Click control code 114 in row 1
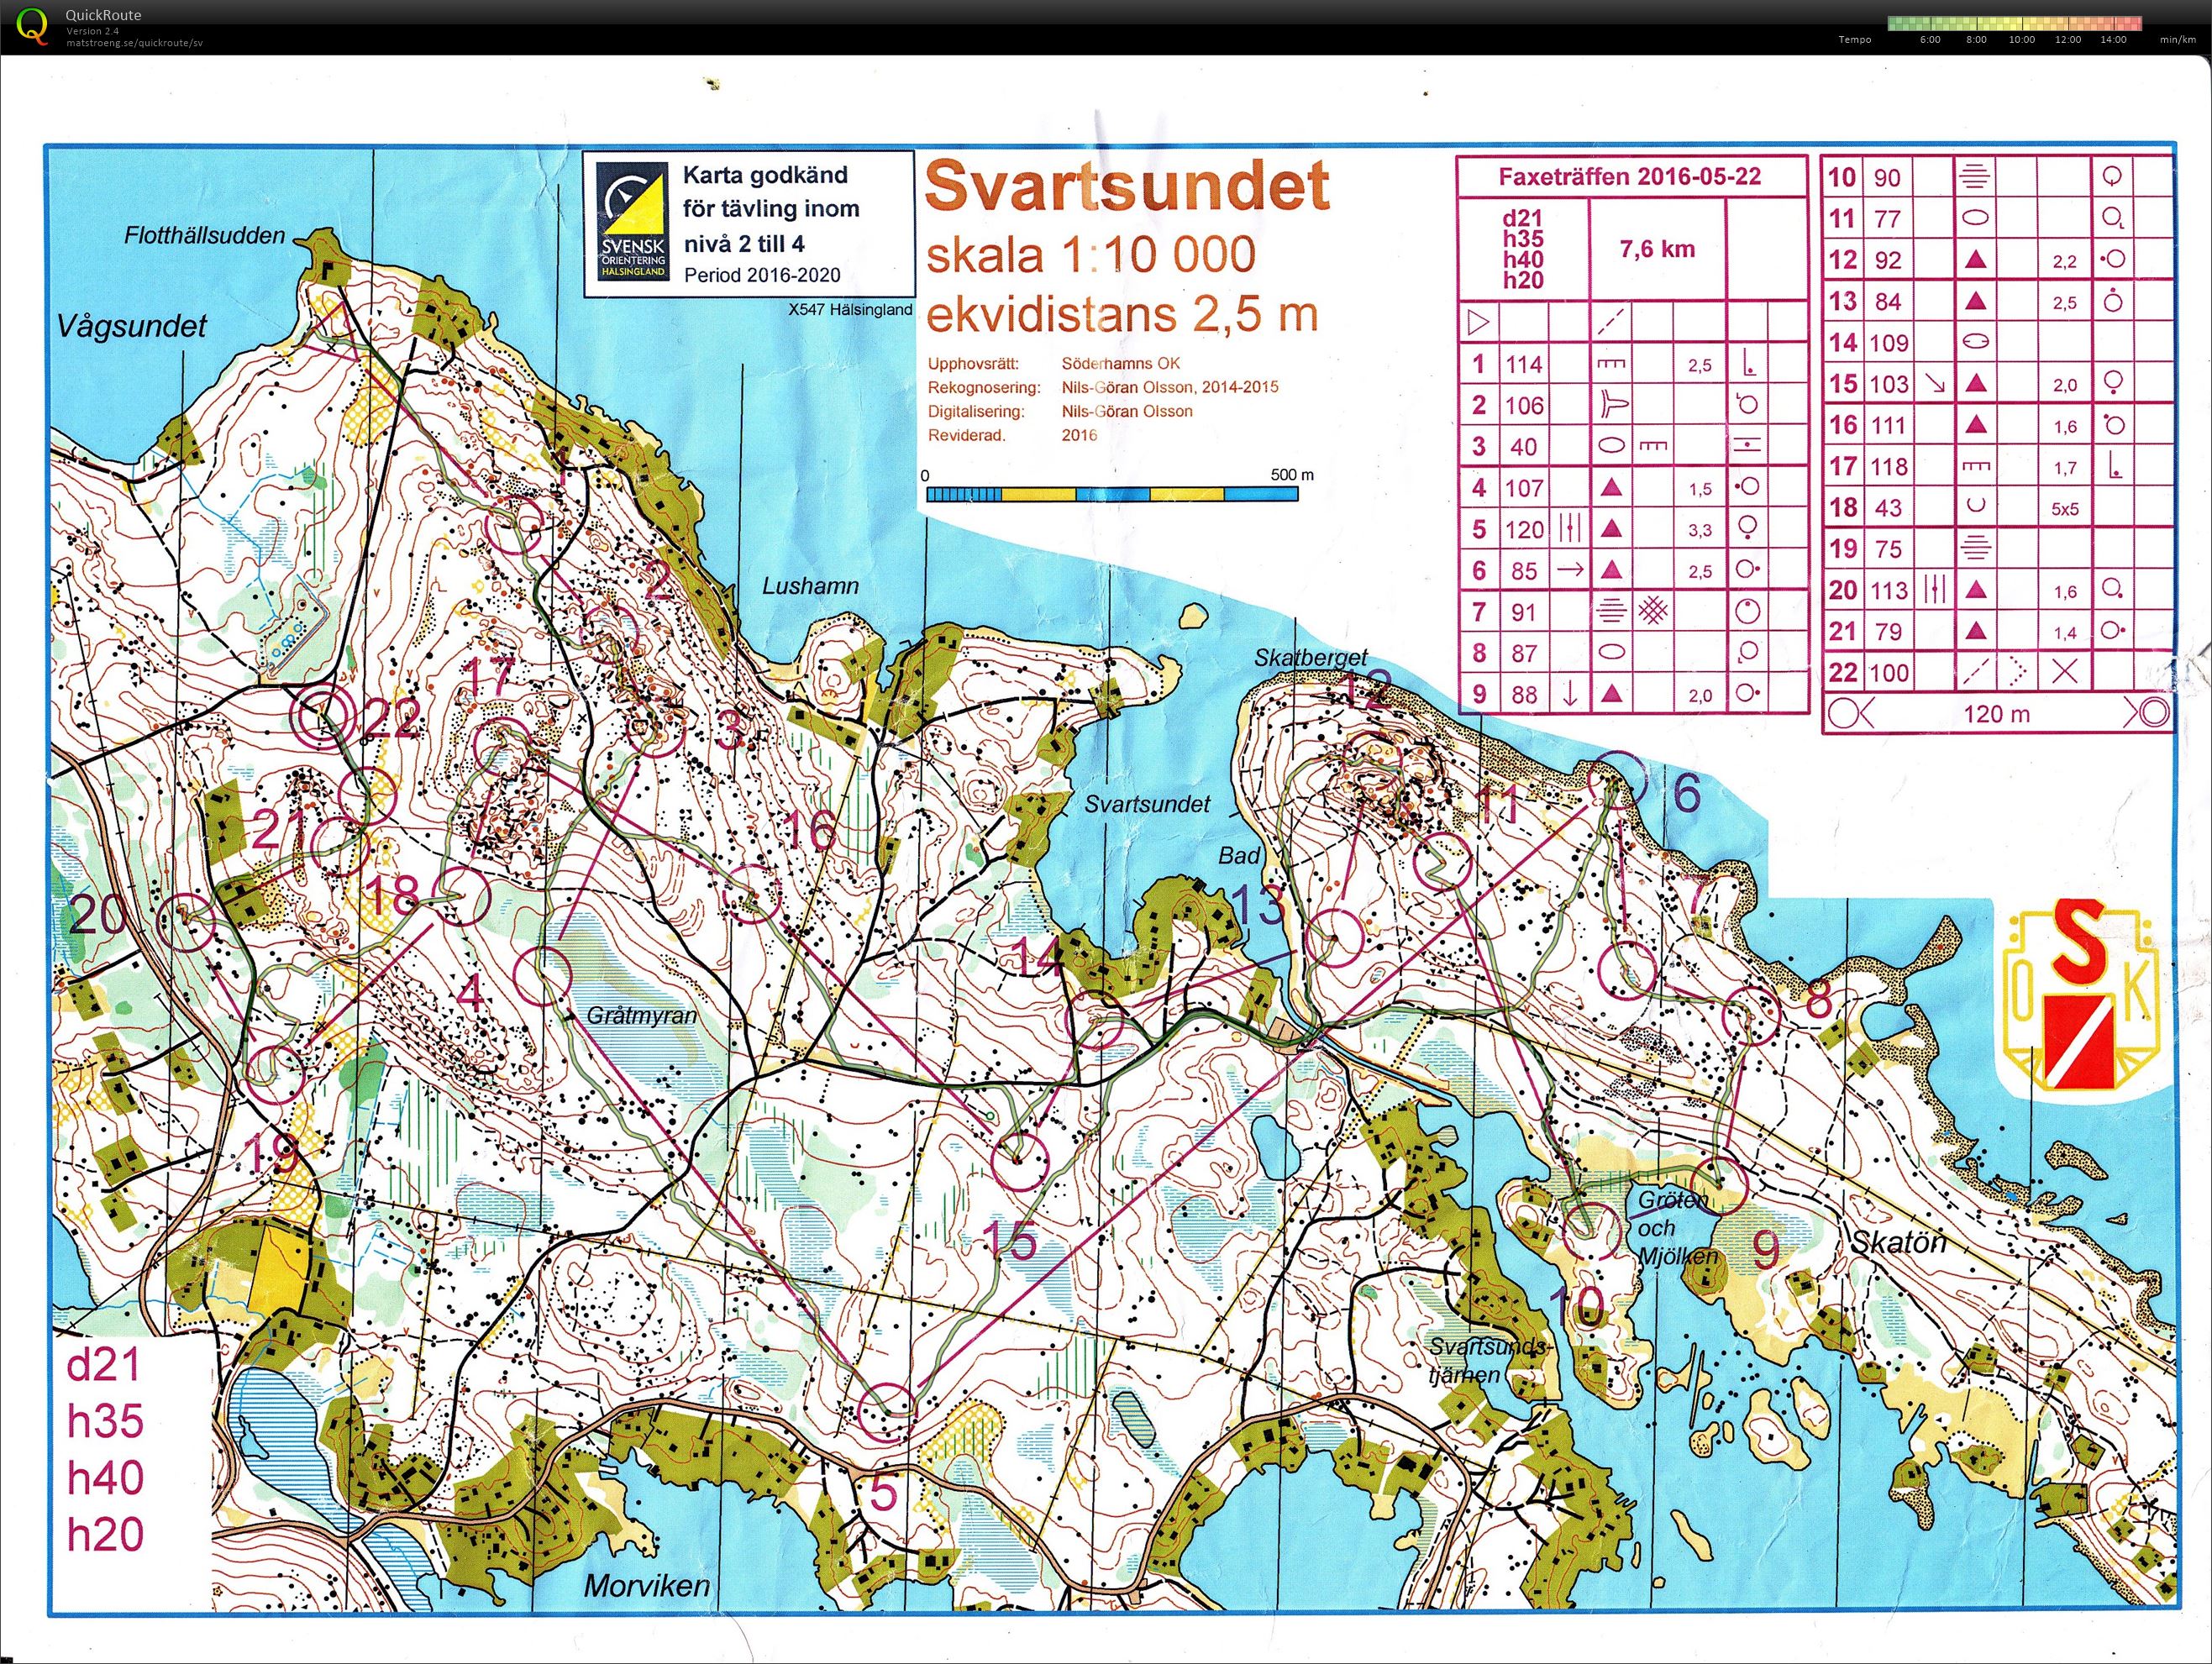 click(1524, 365)
